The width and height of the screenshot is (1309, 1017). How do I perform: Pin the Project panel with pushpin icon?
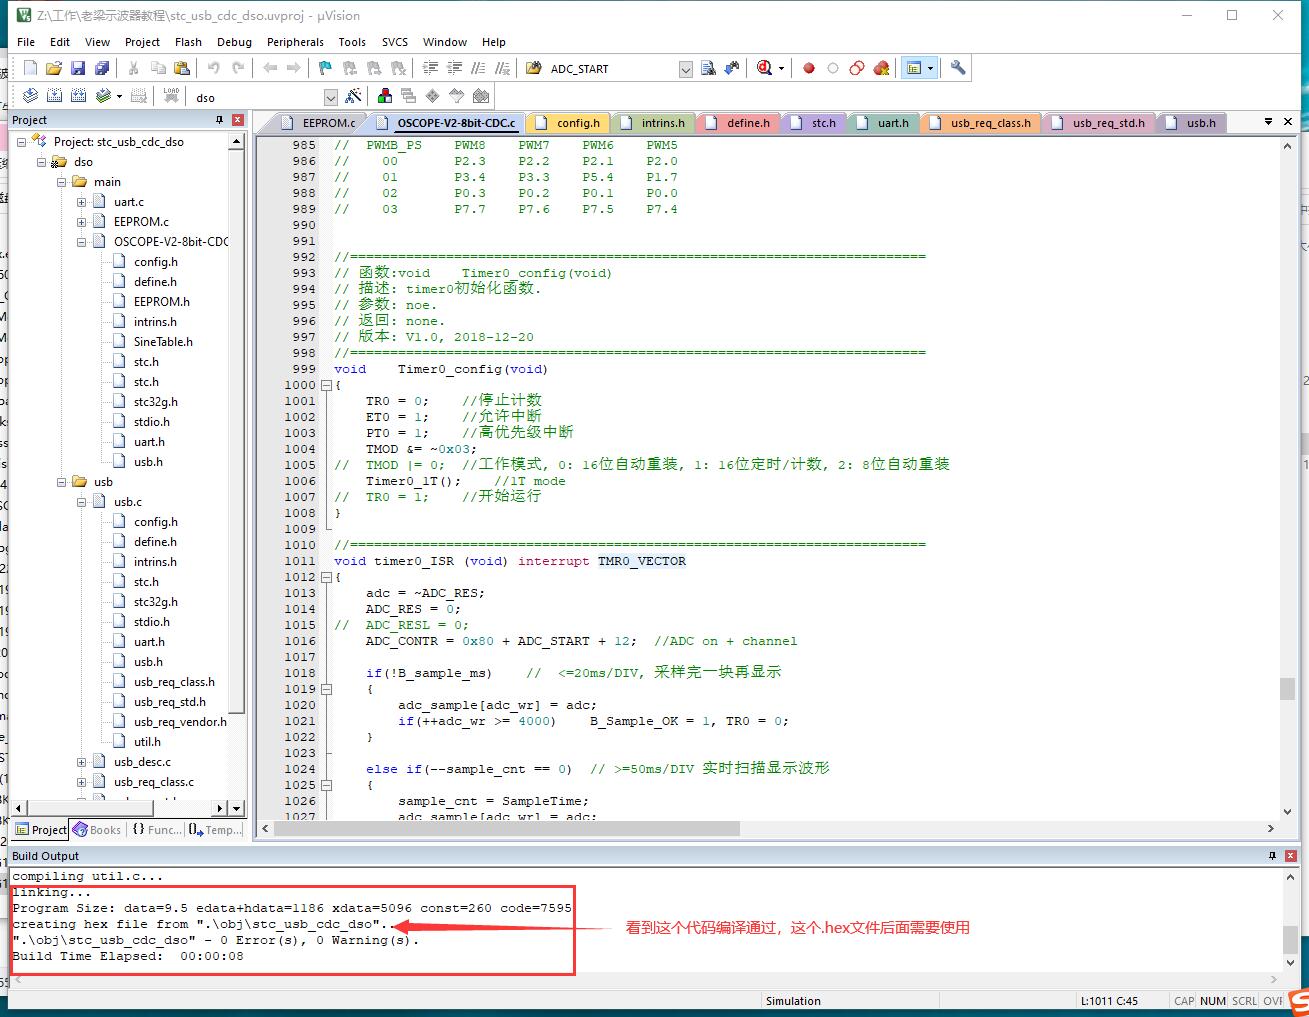[x=220, y=120]
